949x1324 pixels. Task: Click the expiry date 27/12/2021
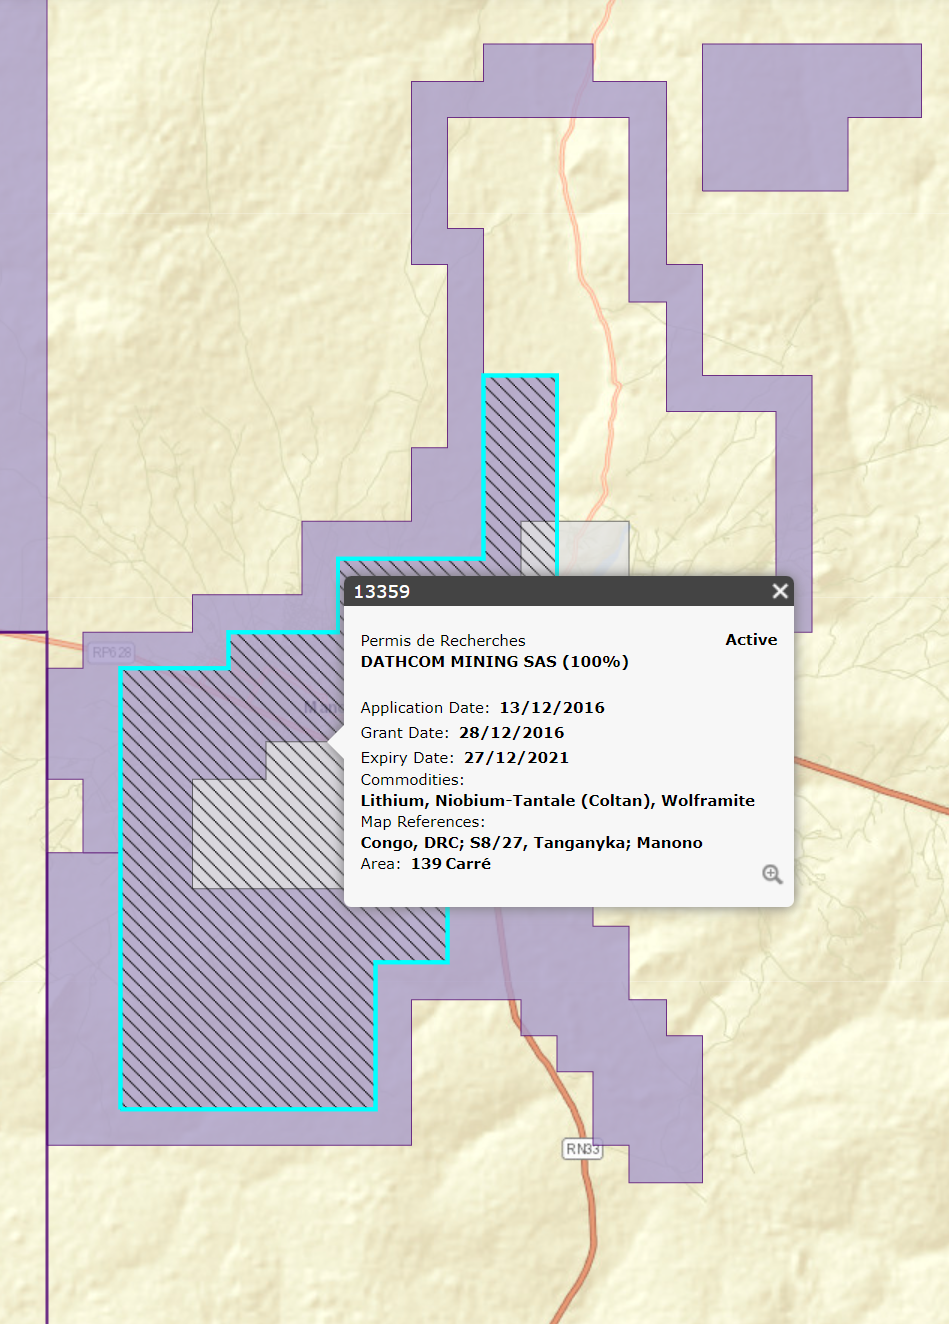[x=516, y=758]
